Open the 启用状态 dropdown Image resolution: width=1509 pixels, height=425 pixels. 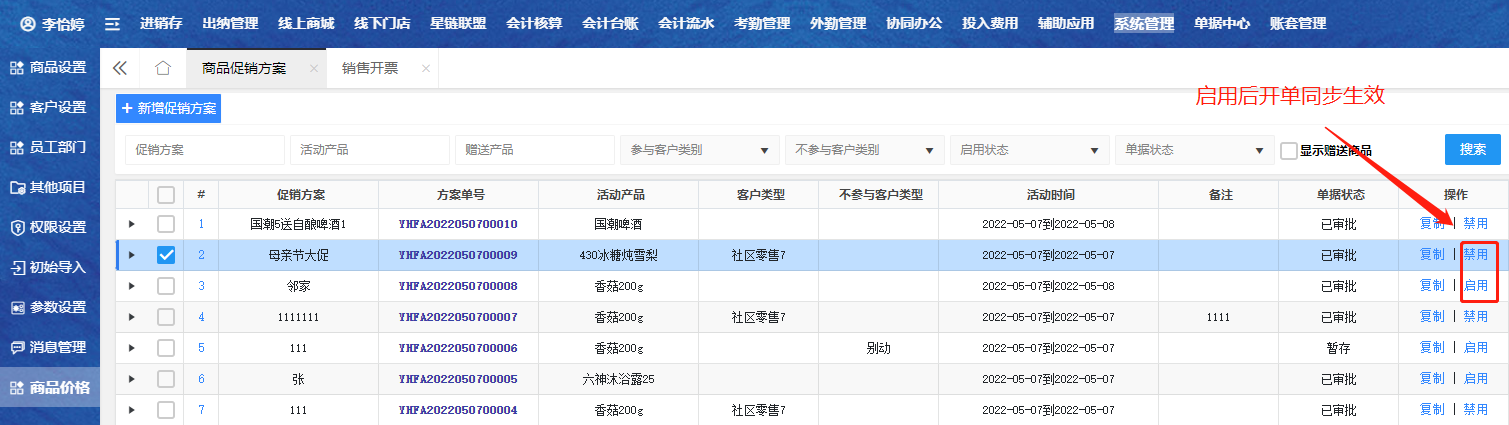(x=1029, y=150)
